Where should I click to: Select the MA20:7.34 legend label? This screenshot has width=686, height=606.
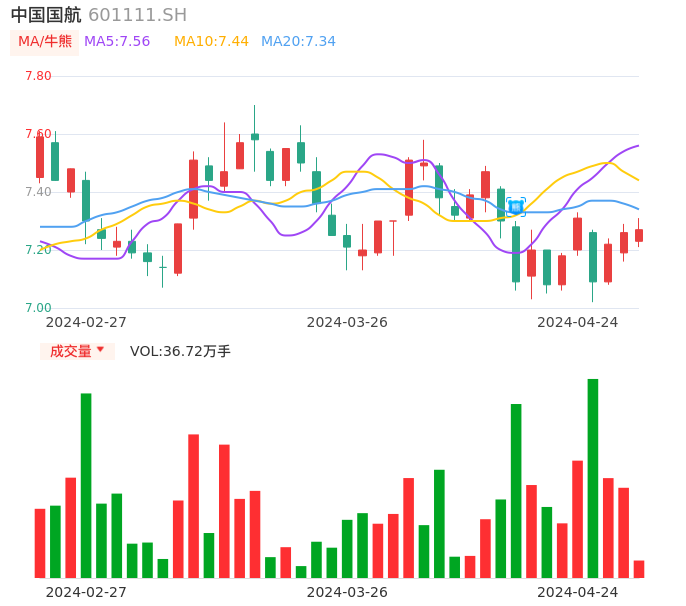[x=298, y=42]
